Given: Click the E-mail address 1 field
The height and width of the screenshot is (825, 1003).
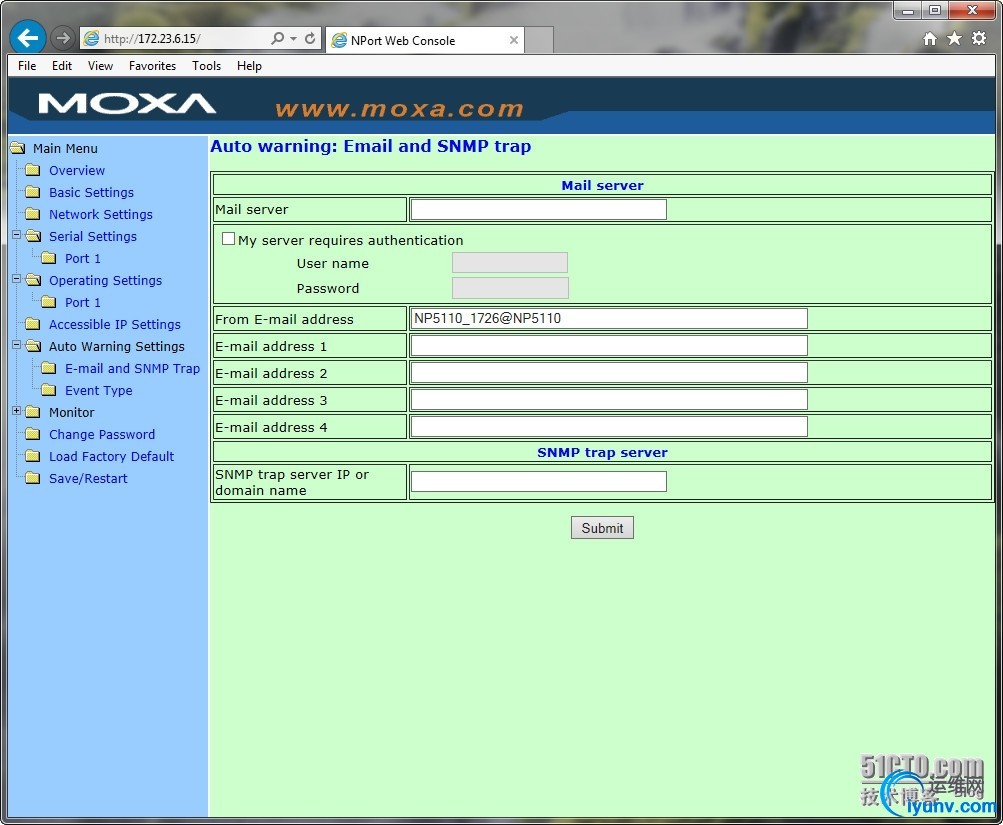Looking at the screenshot, I should 609,345.
